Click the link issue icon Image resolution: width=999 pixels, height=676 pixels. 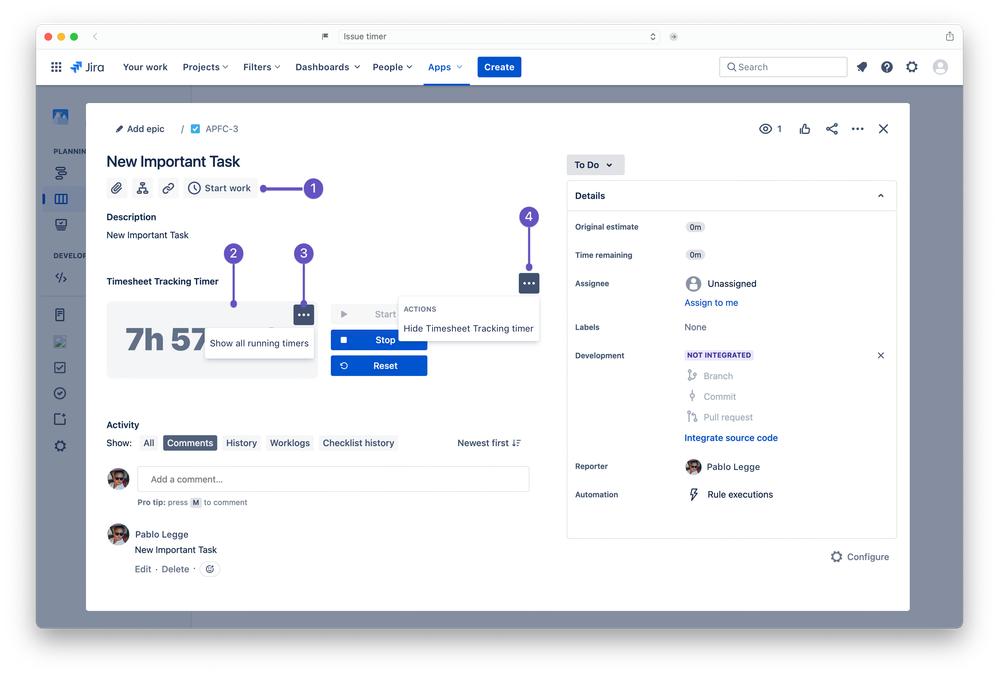tap(168, 188)
